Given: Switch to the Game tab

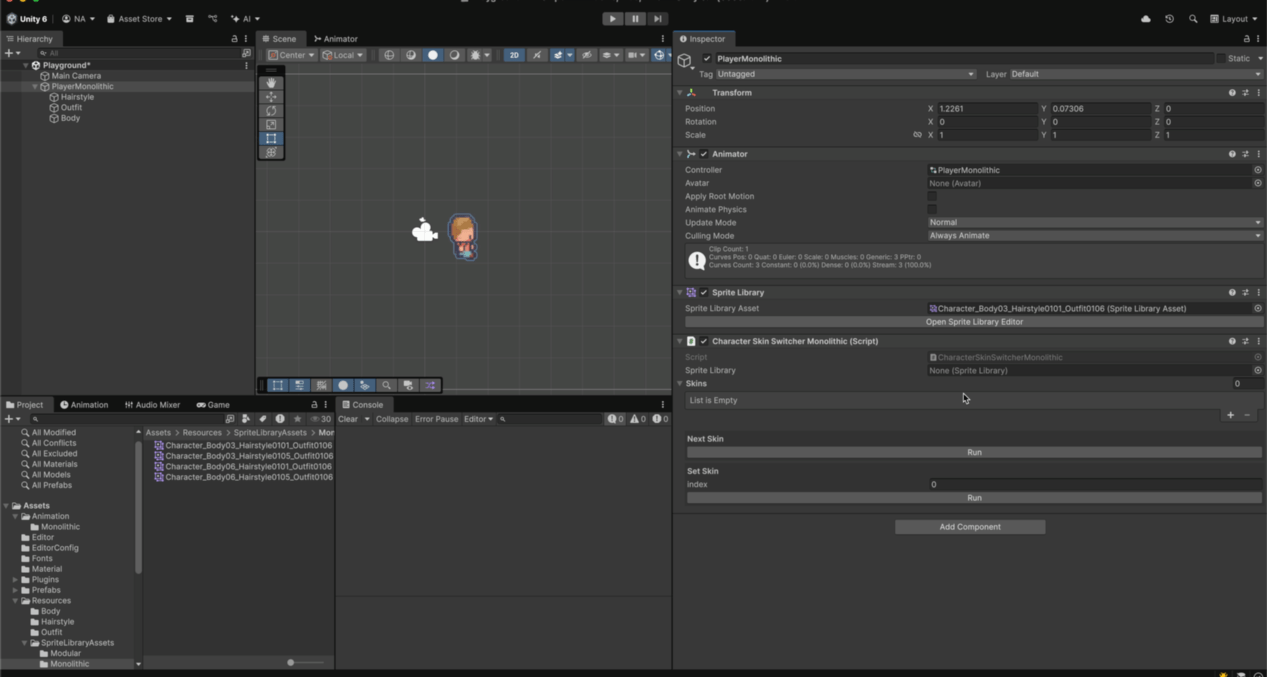Looking at the screenshot, I should coord(213,405).
